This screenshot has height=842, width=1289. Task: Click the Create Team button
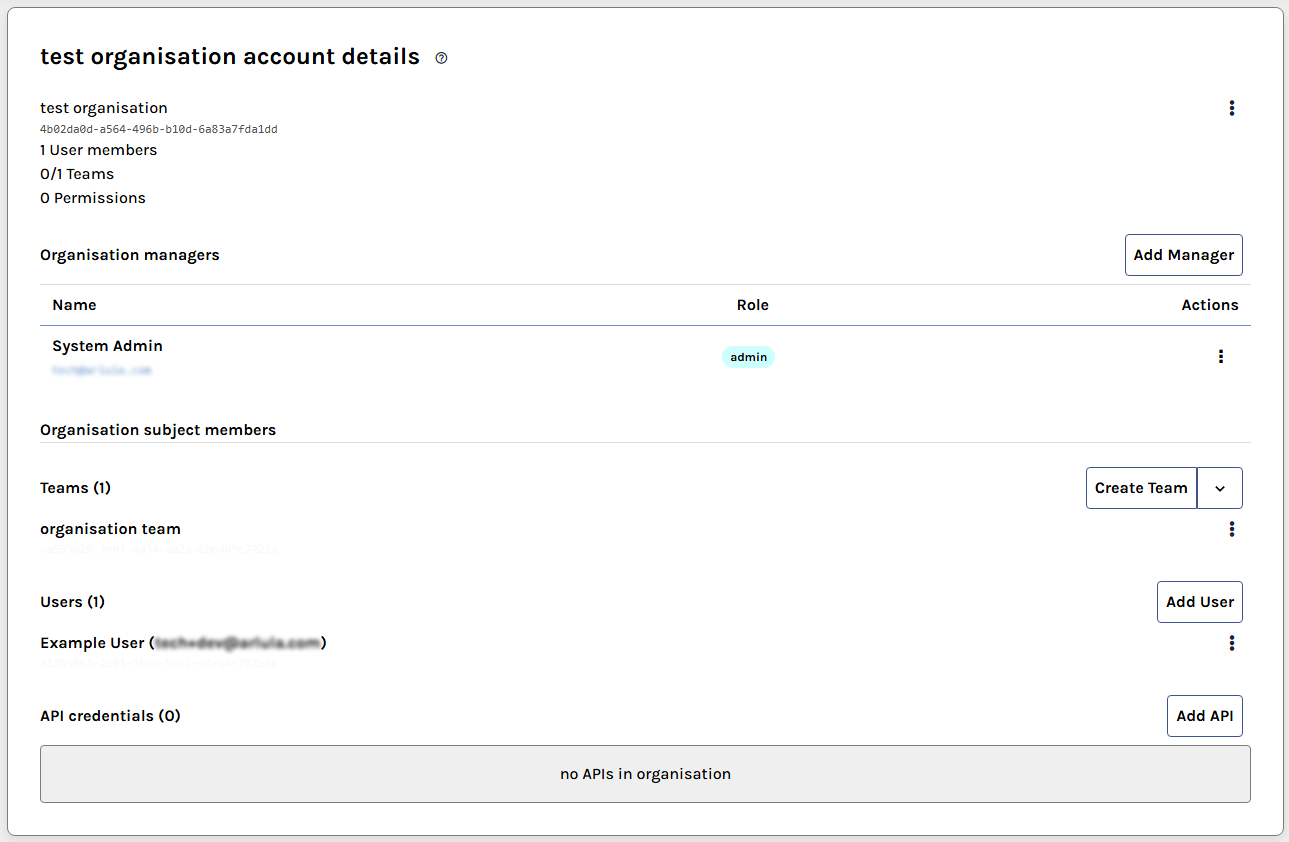(1141, 488)
